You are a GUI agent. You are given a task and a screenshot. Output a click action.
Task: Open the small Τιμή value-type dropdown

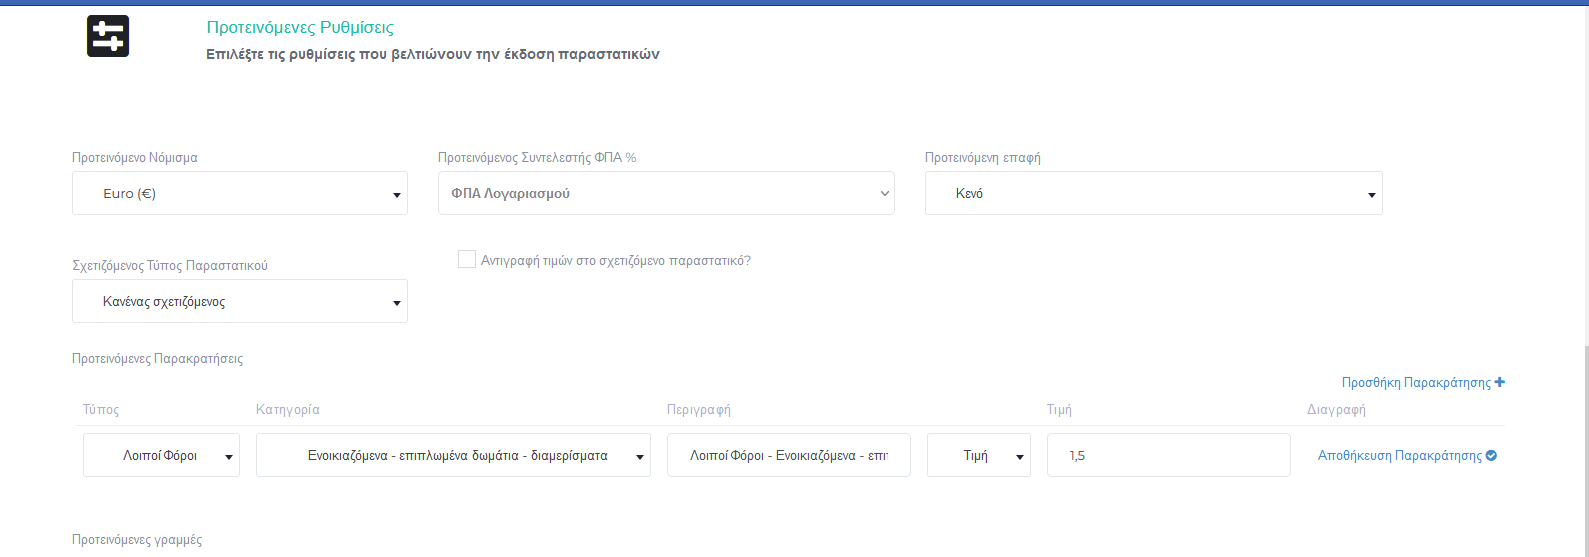pos(978,455)
